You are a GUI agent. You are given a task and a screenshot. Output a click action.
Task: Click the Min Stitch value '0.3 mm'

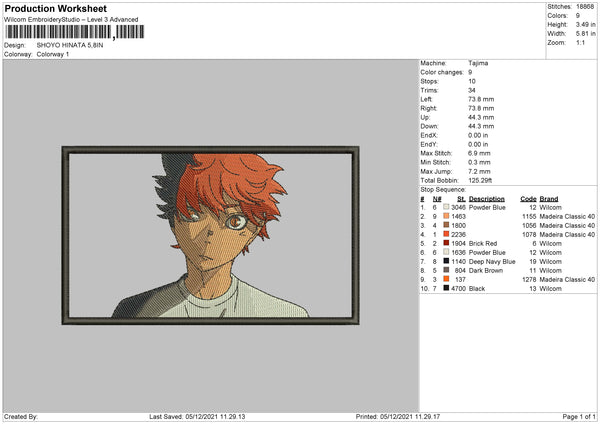(479, 162)
